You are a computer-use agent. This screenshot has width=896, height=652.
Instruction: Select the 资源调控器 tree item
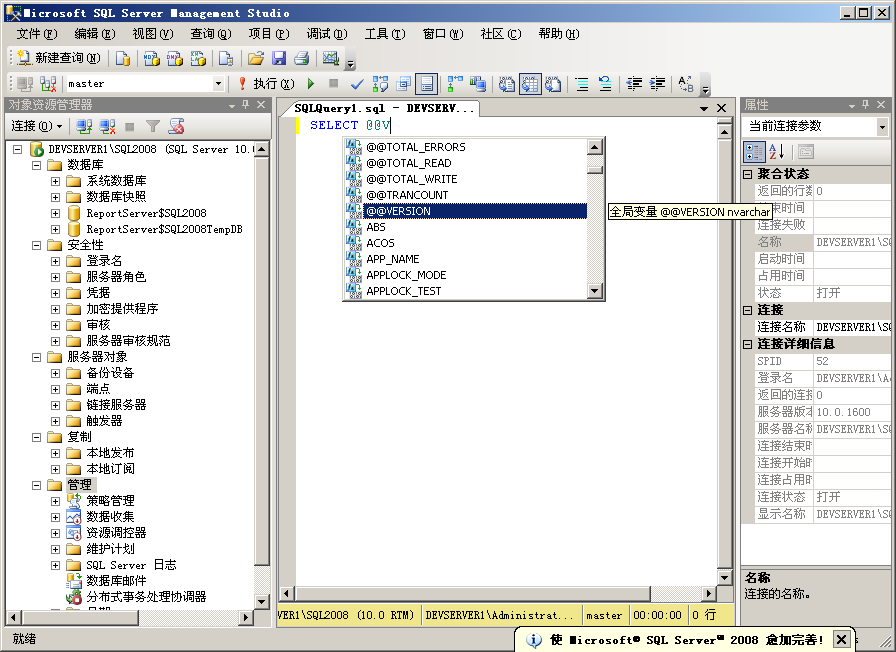pos(116,533)
